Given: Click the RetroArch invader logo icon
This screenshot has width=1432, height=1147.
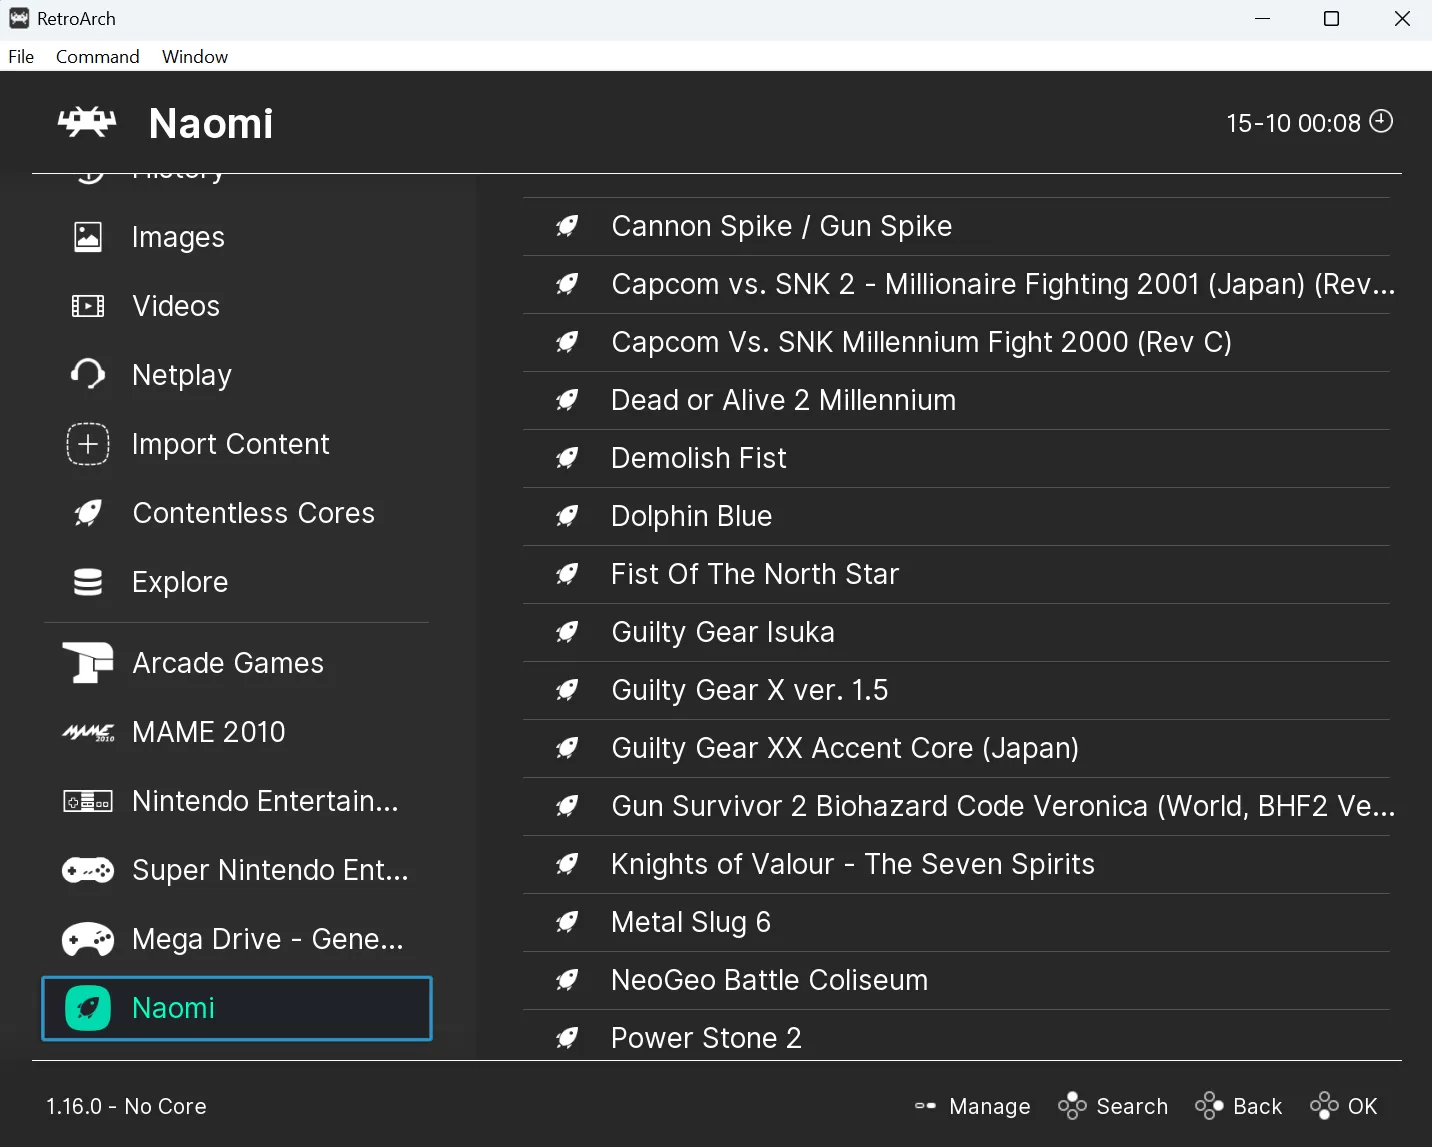Looking at the screenshot, I should (x=87, y=123).
